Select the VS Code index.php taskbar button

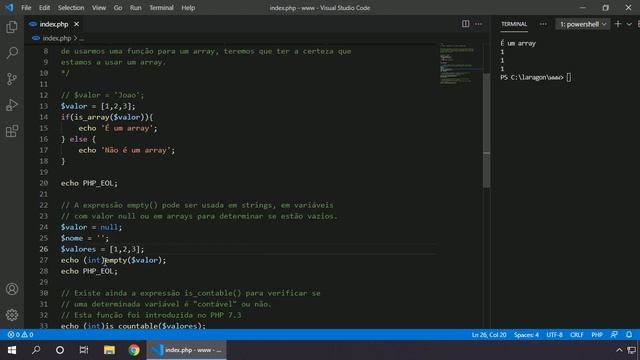[x=187, y=350]
